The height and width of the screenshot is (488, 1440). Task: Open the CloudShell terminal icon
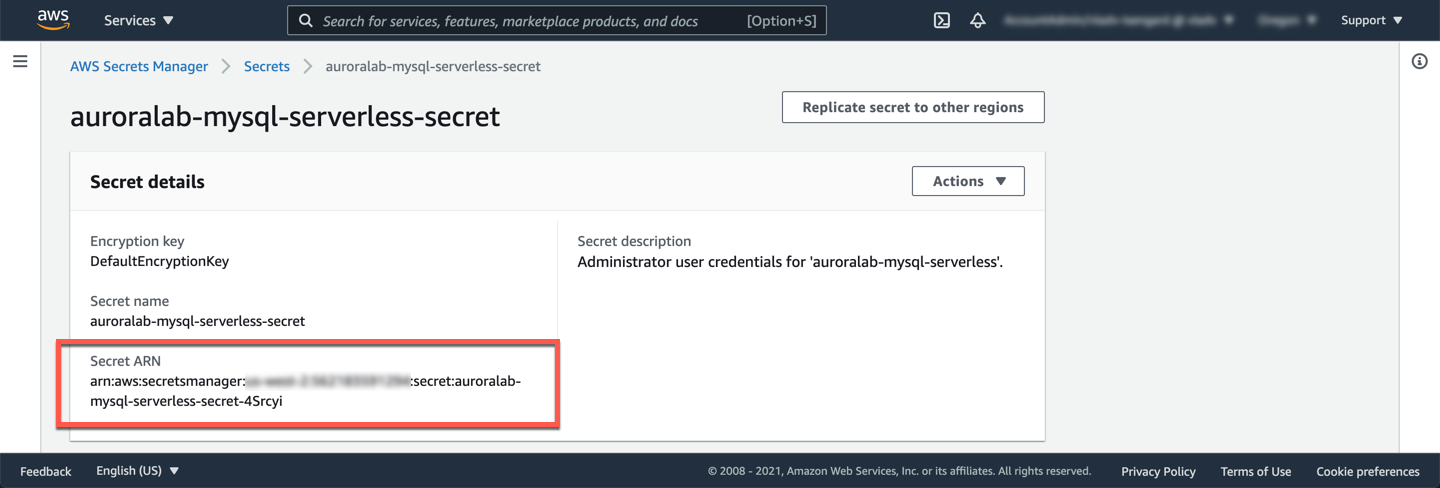click(x=941, y=20)
